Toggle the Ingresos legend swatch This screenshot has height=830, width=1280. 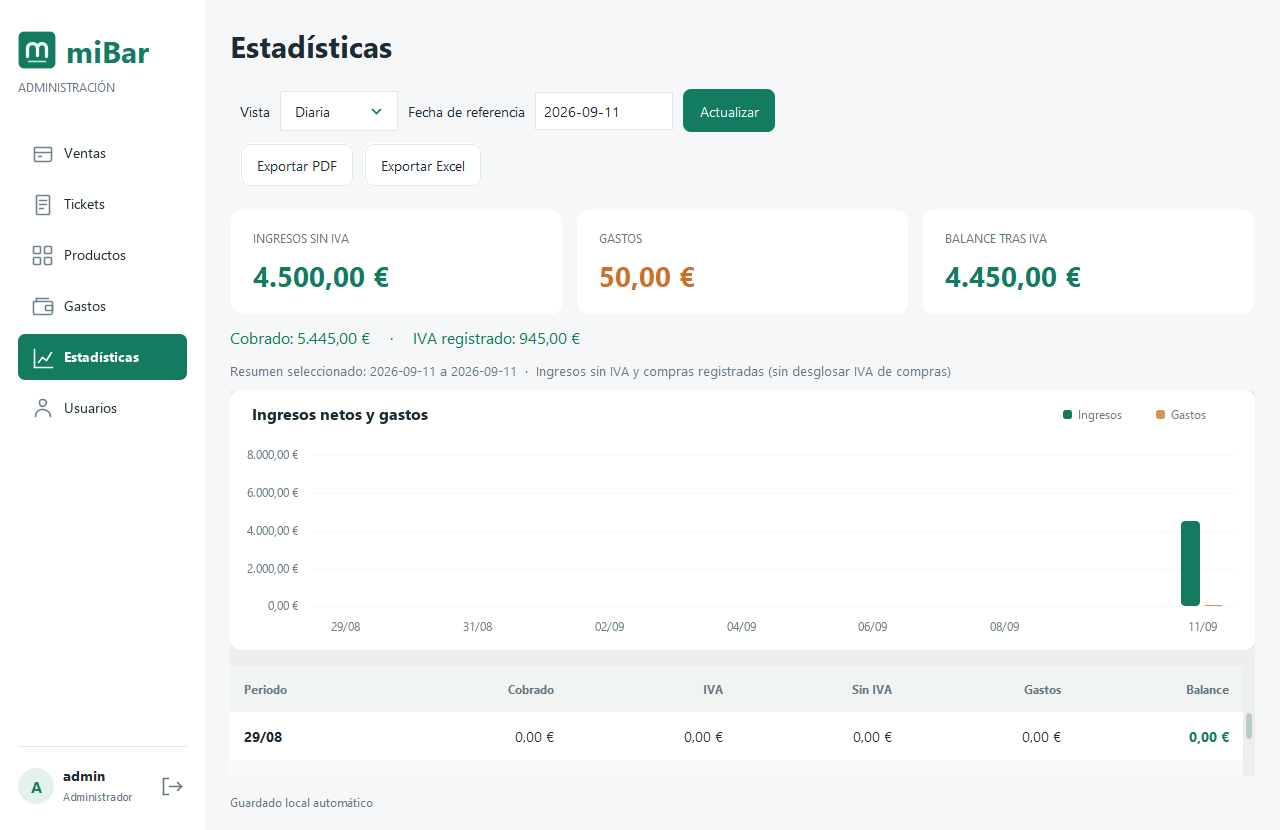[1068, 415]
